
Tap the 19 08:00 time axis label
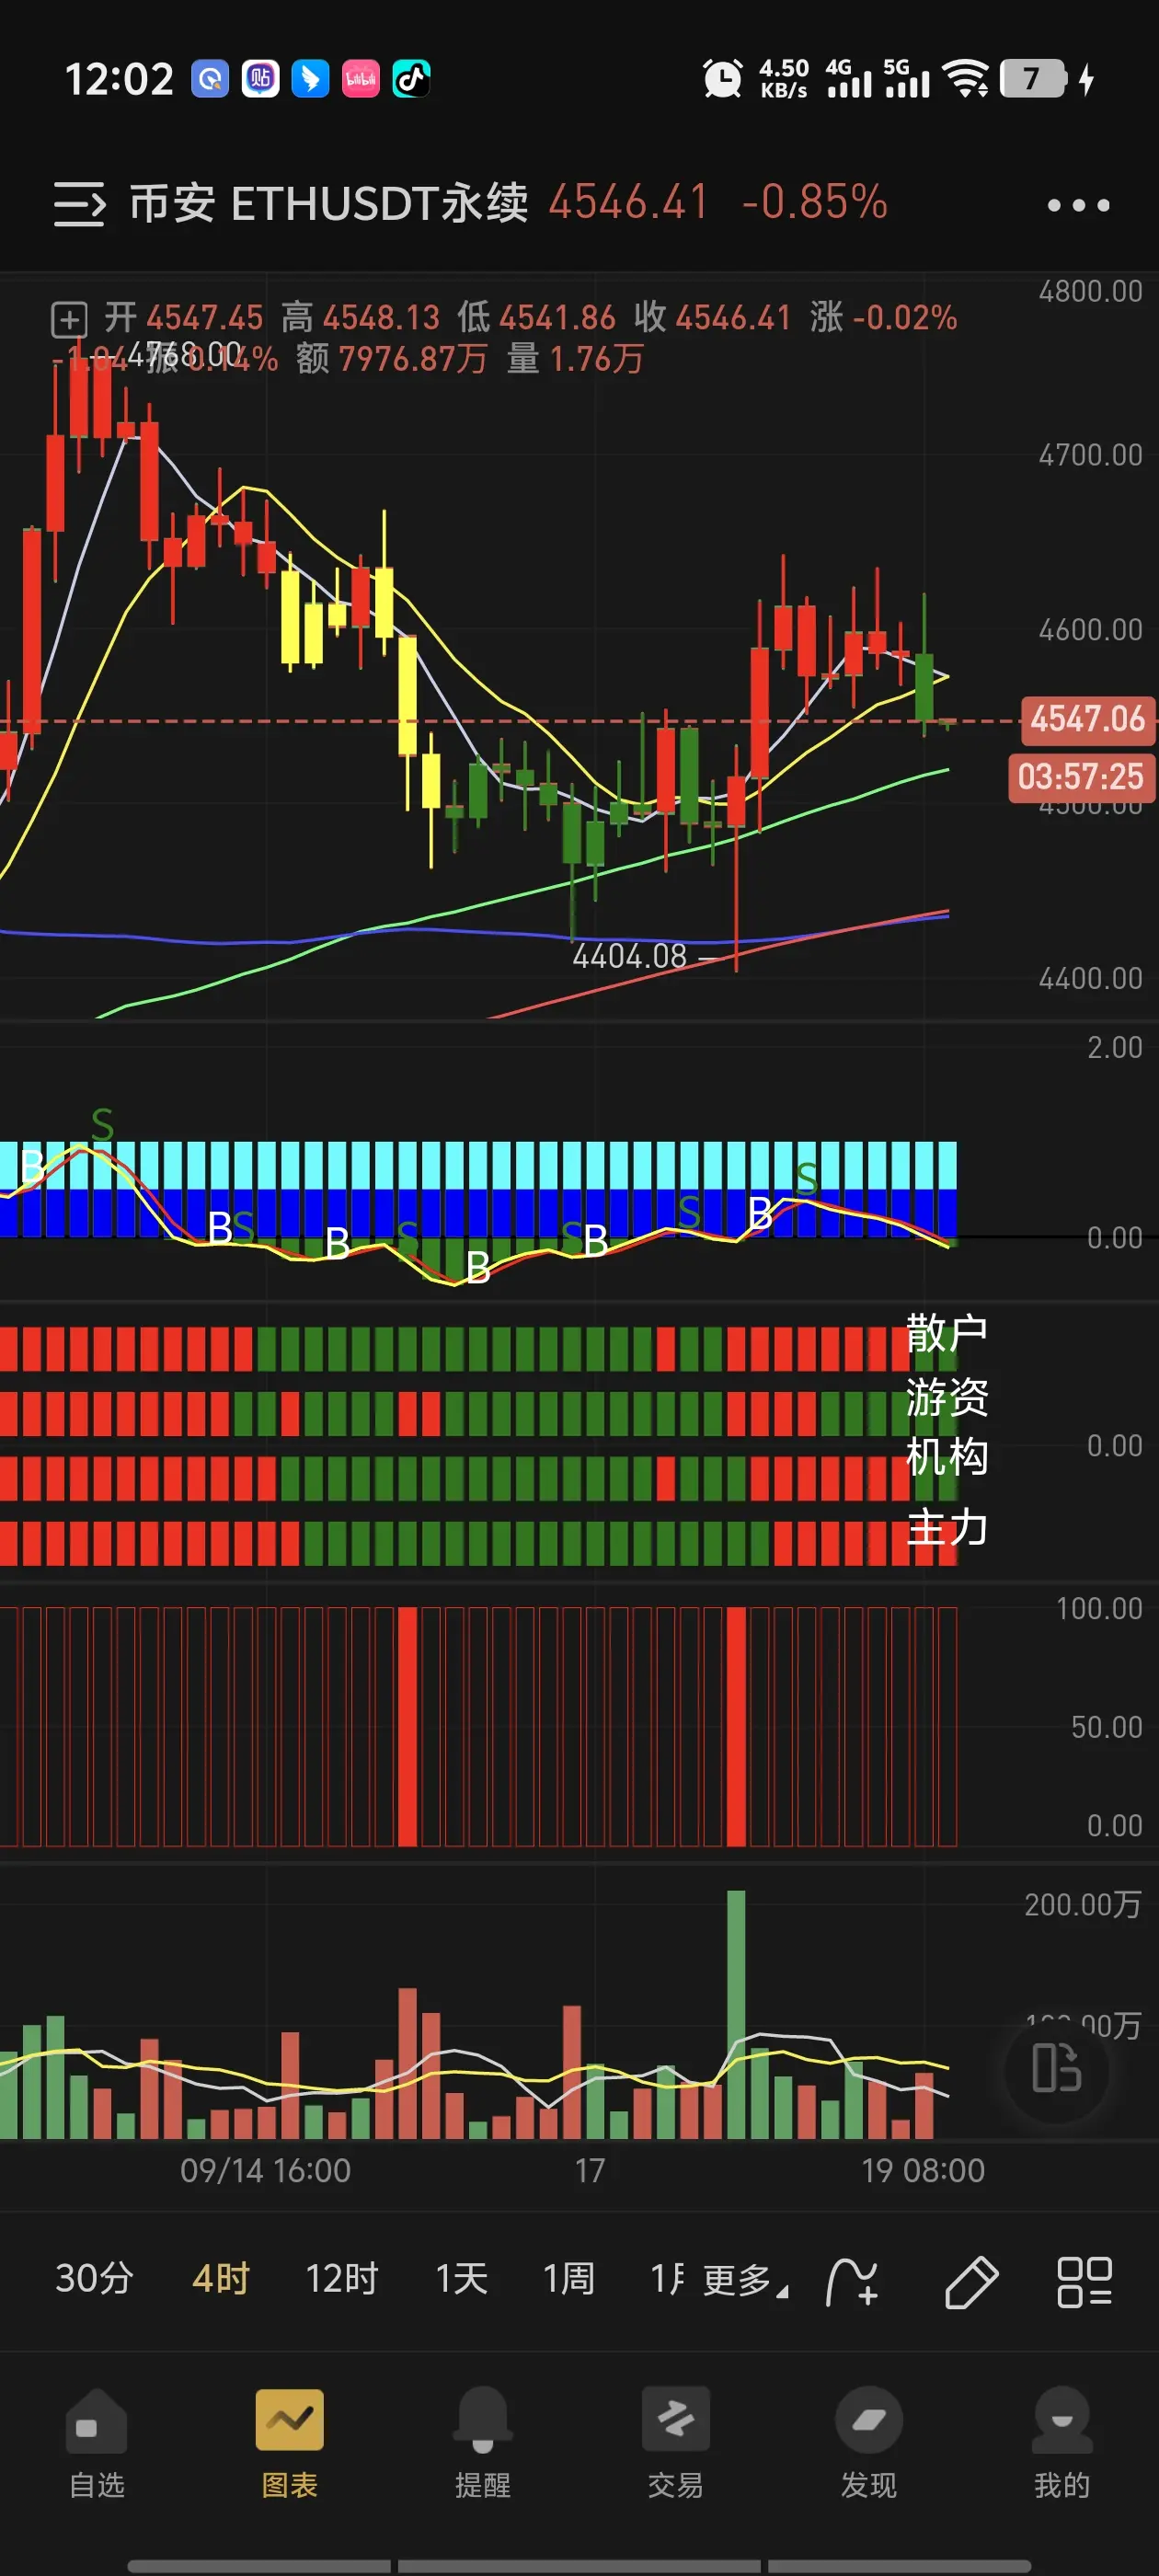coord(923,2170)
